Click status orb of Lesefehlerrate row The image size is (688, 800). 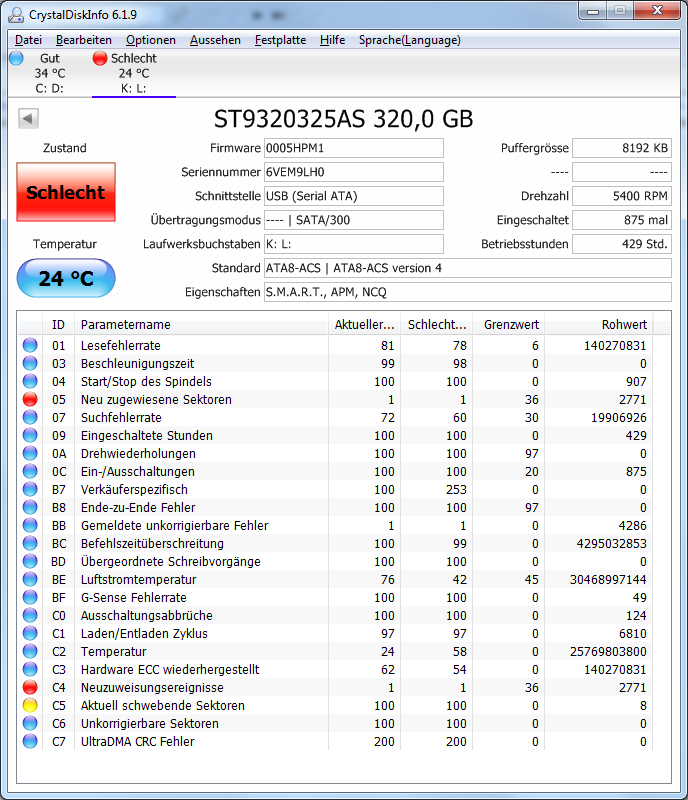(30, 345)
